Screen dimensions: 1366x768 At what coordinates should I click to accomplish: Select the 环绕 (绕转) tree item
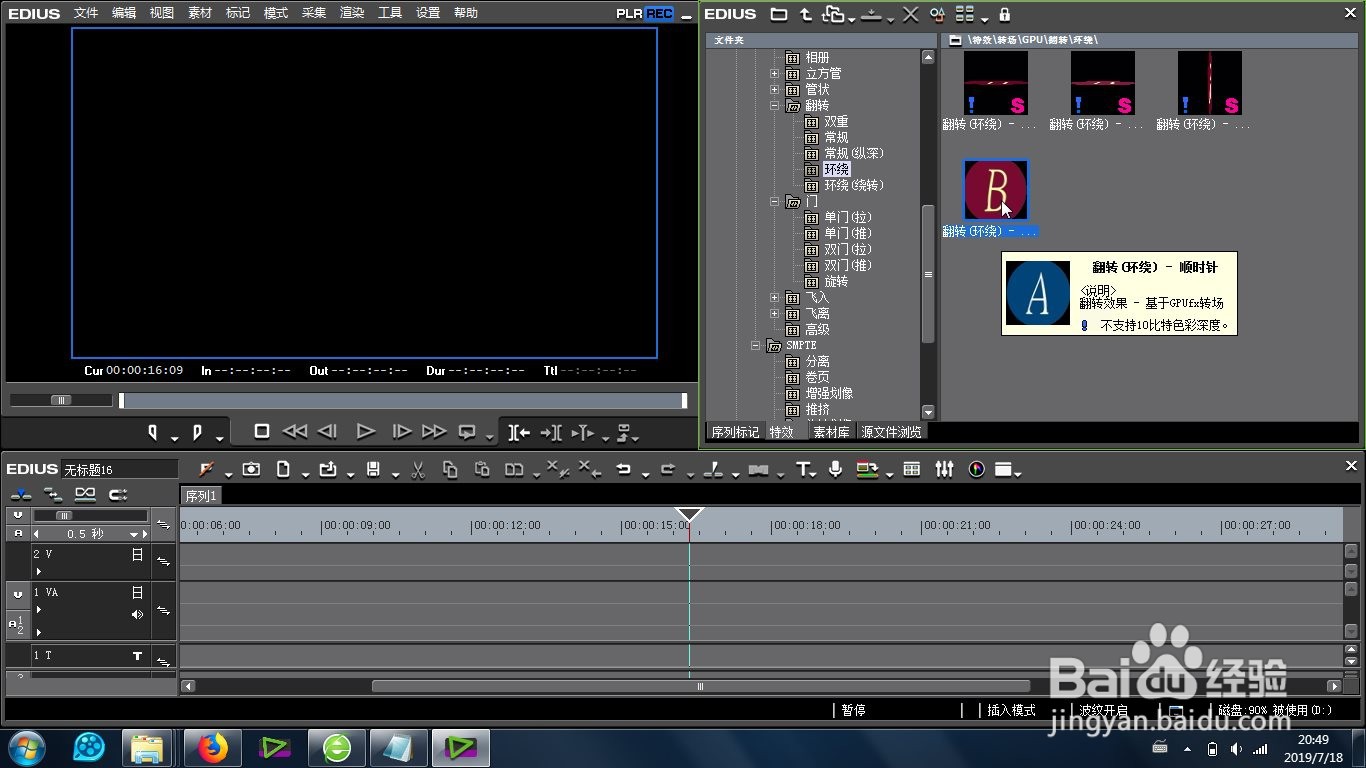click(x=854, y=186)
